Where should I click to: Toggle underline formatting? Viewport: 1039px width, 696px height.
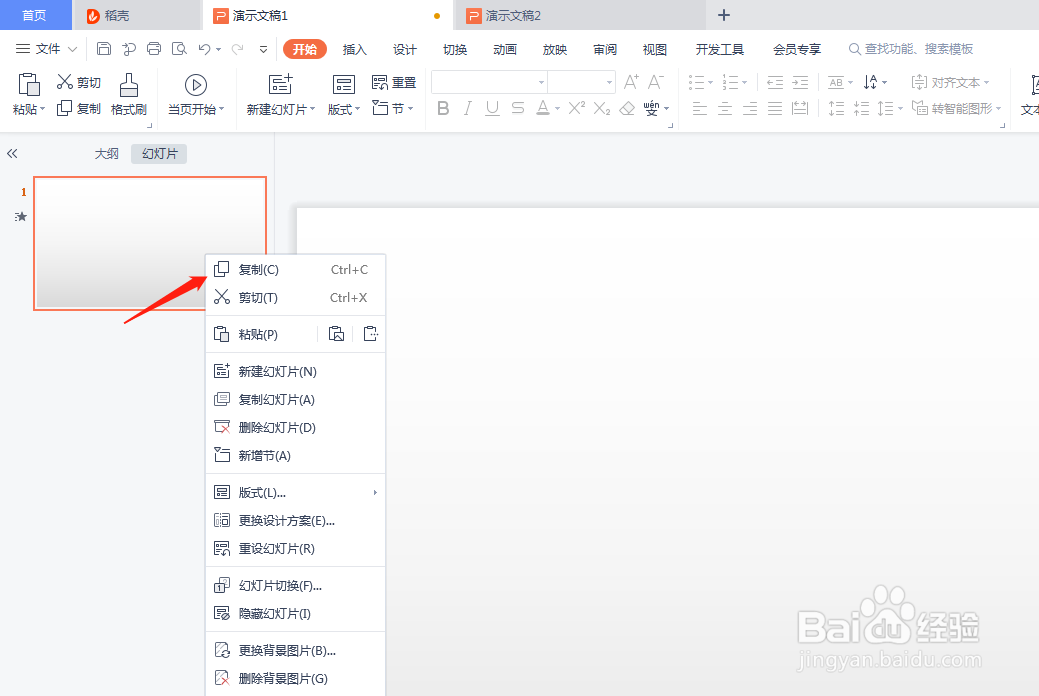click(x=491, y=109)
